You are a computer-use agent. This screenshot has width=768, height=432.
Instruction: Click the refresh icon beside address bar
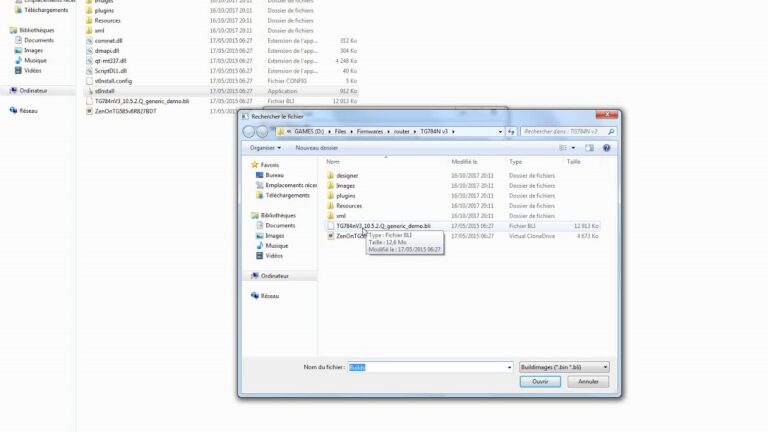pyautogui.click(x=511, y=131)
